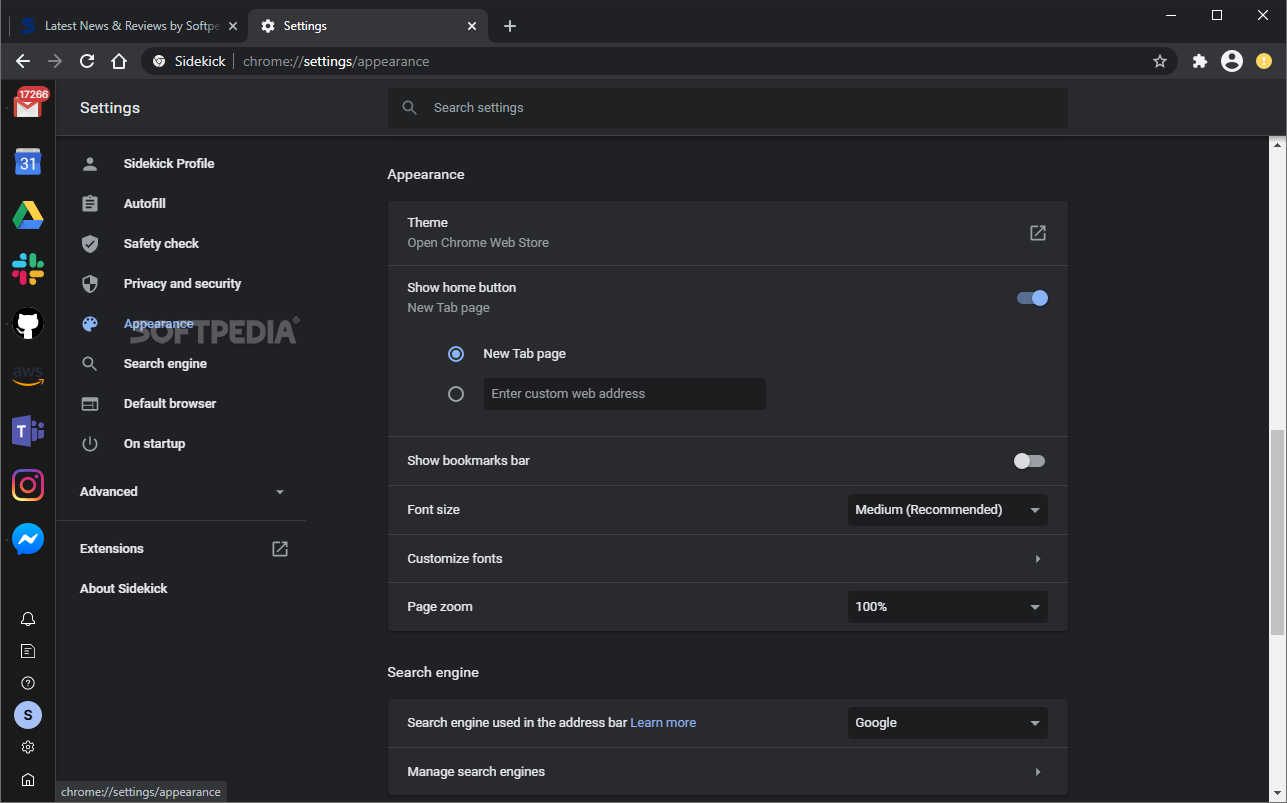Open Google Drive sidebar app
Image resolution: width=1287 pixels, height=803 pixels.
point(28,215)
